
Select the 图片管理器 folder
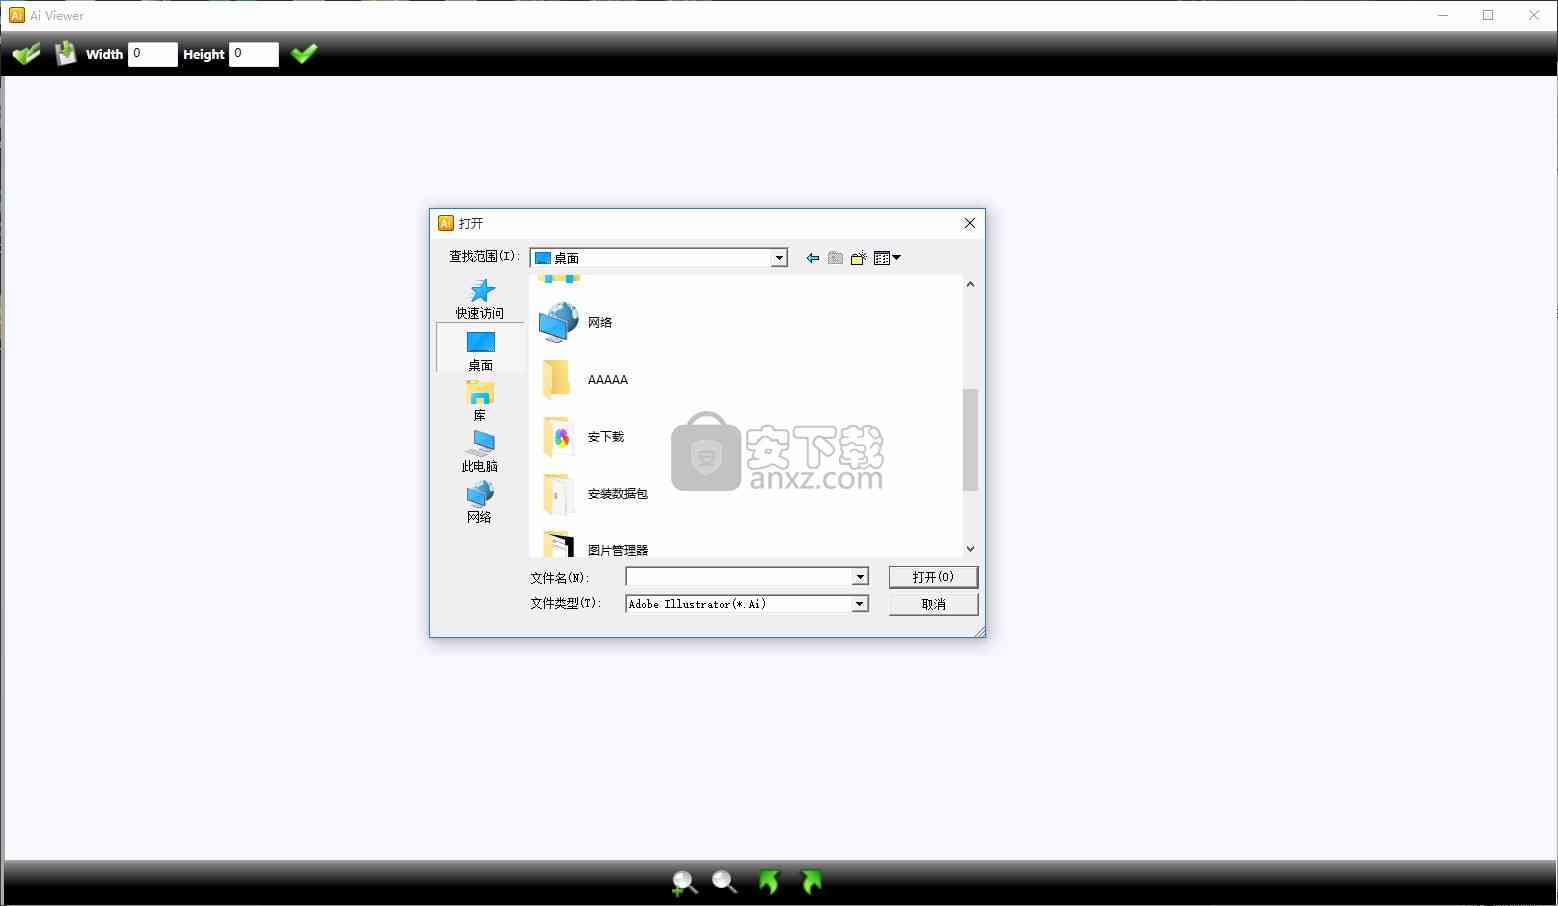click(594, 546)
